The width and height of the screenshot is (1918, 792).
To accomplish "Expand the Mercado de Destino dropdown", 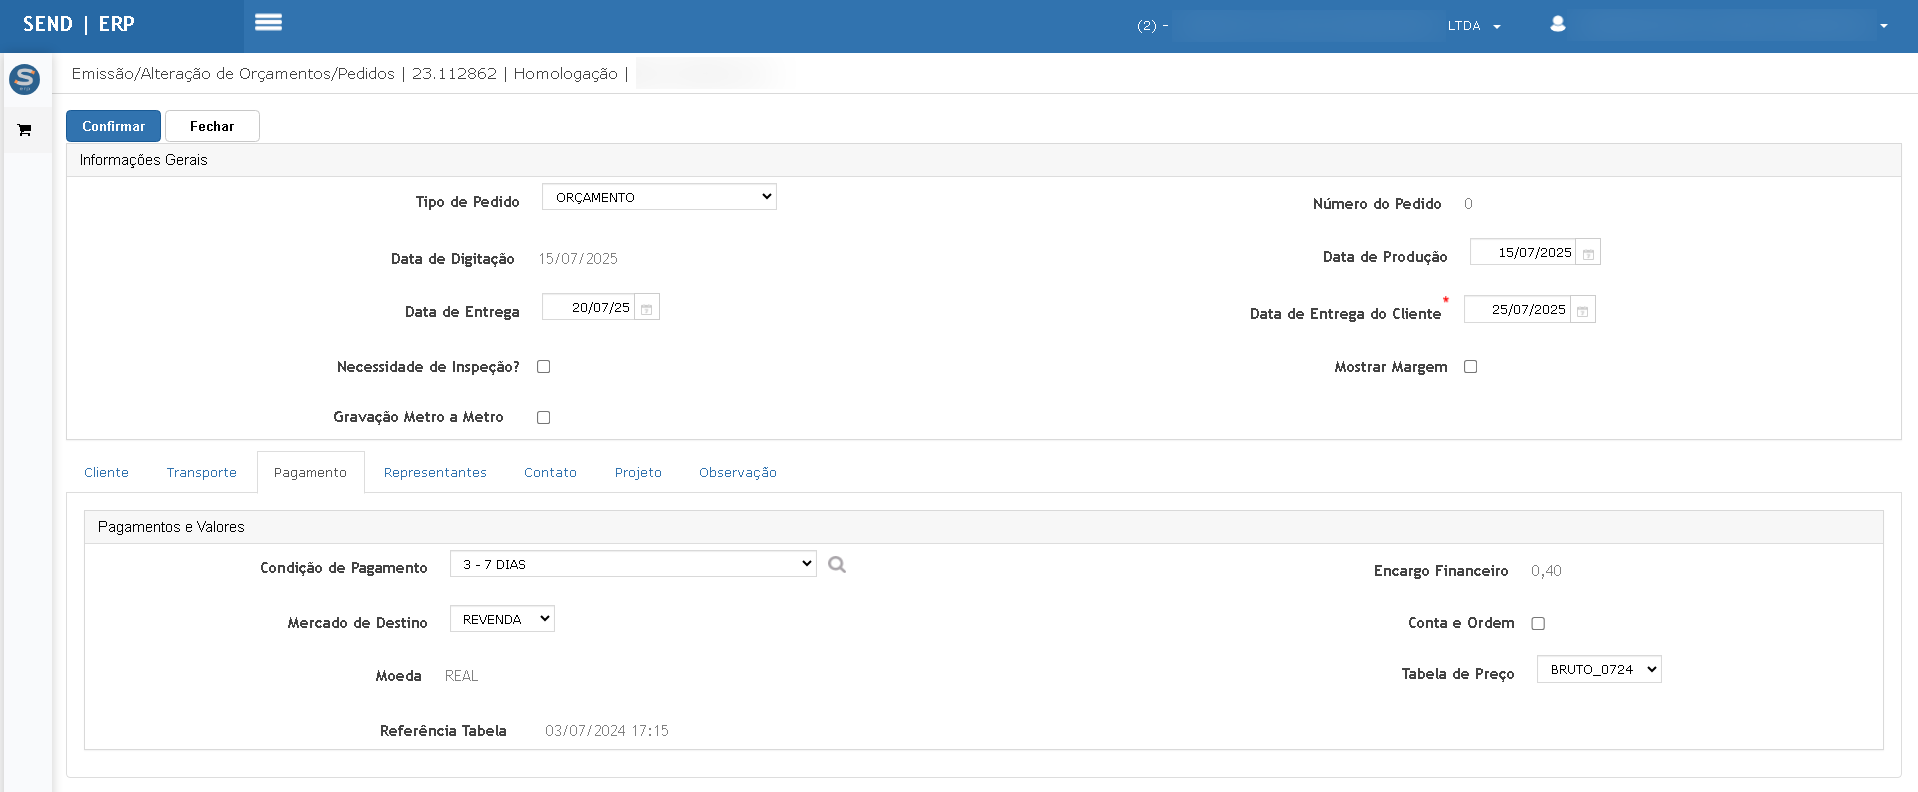I will point(502,619).
